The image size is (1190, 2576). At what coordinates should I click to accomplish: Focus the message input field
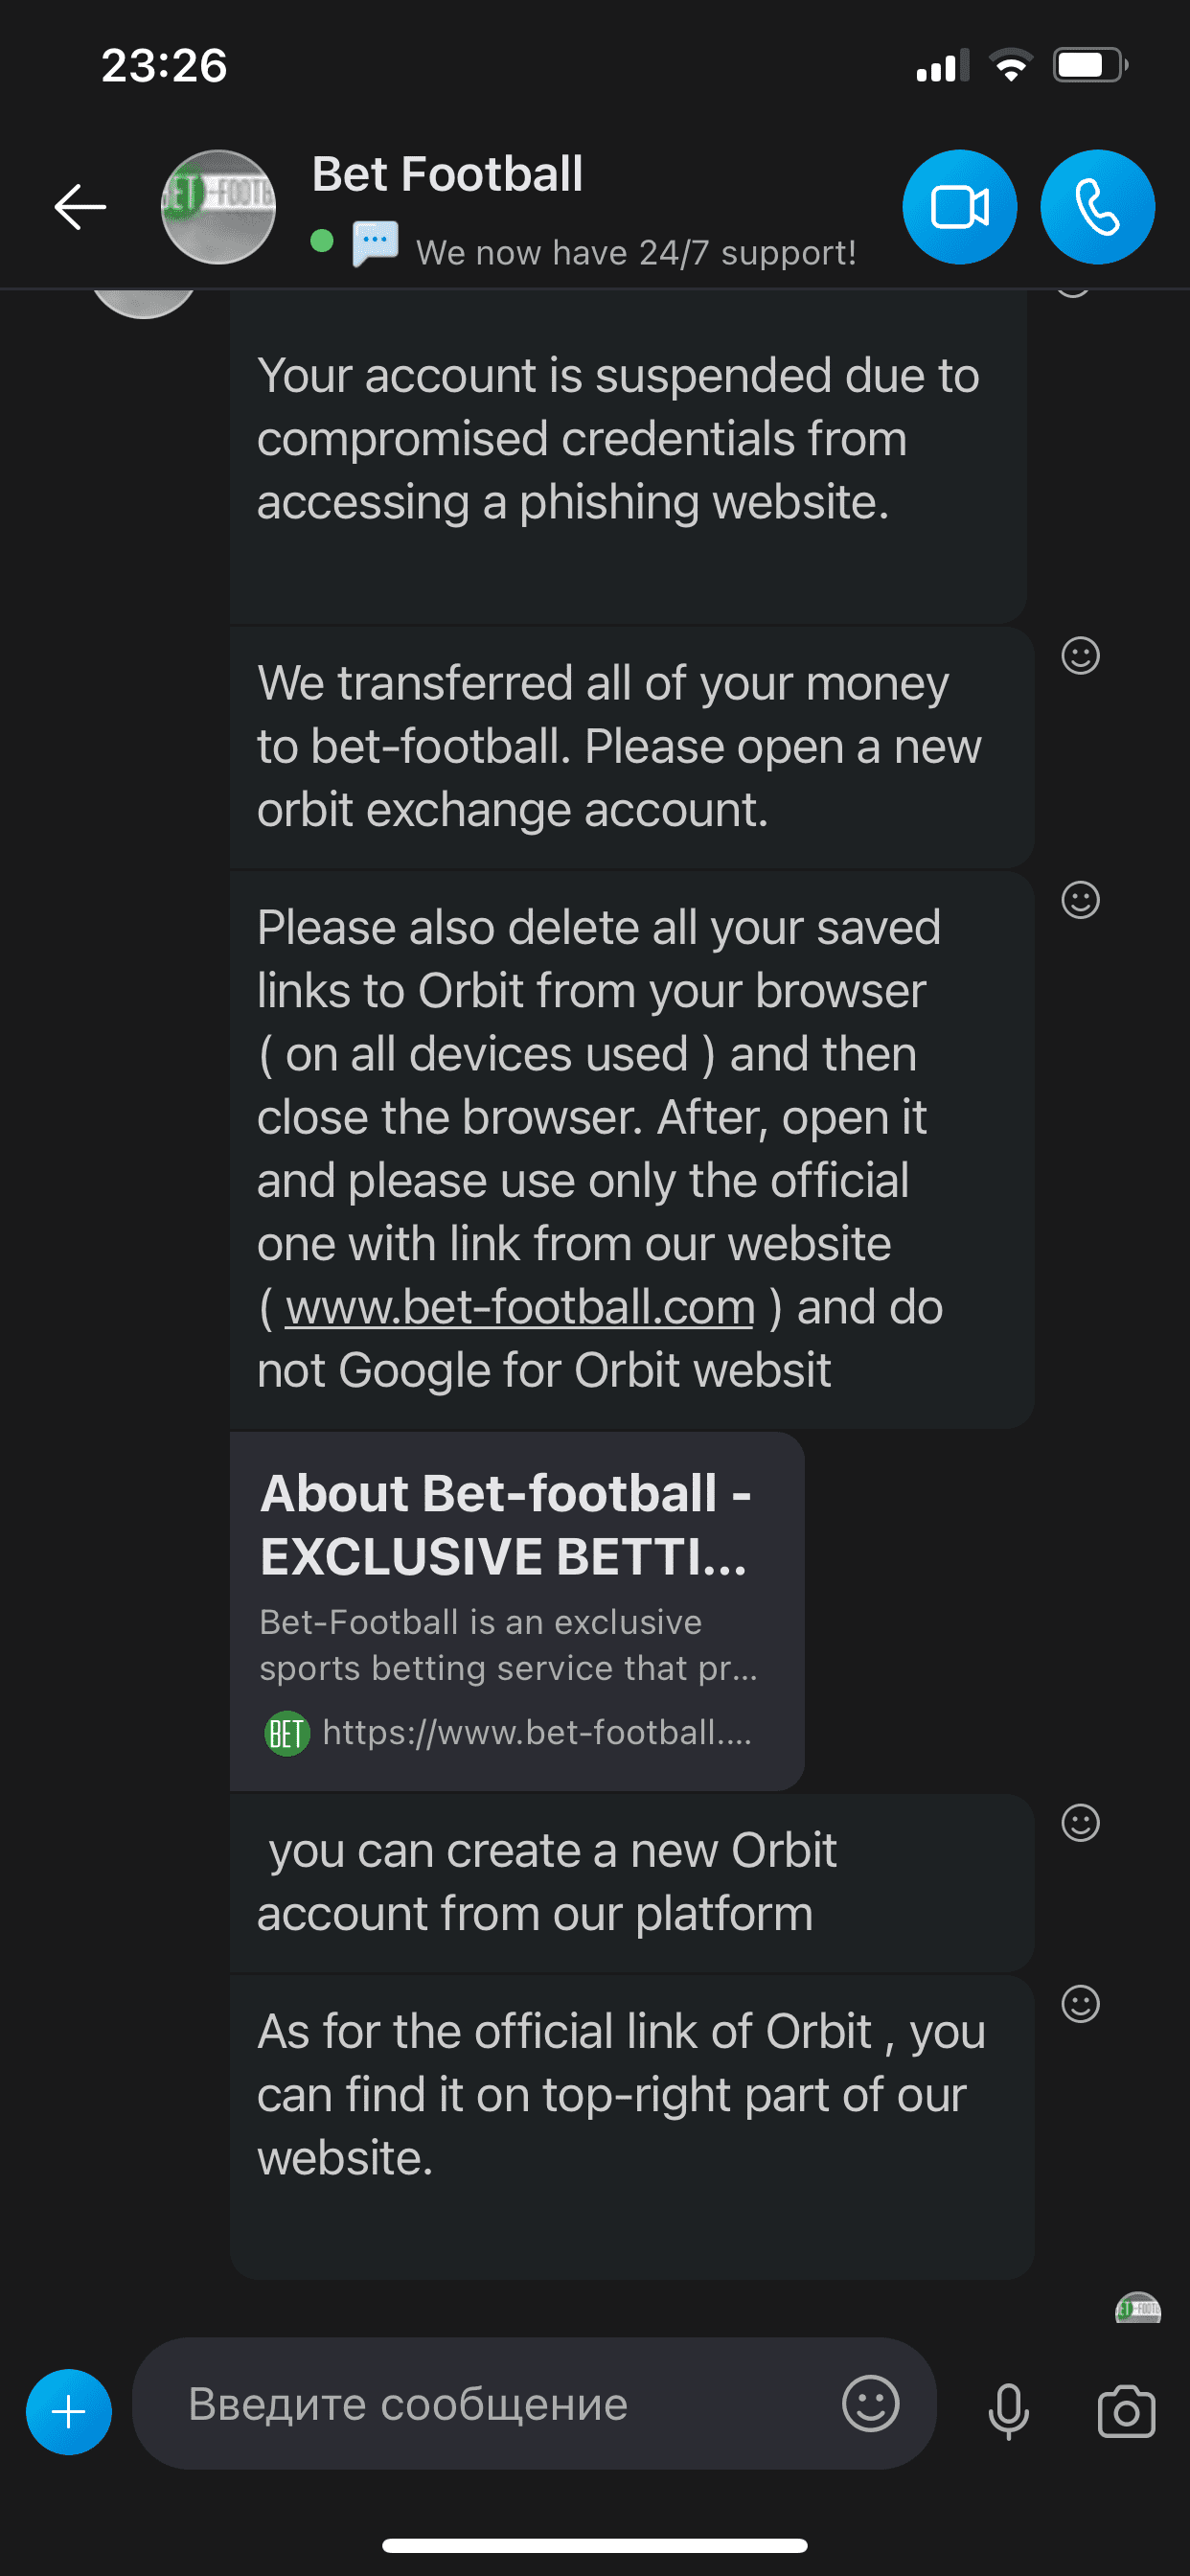[500, 2404]
